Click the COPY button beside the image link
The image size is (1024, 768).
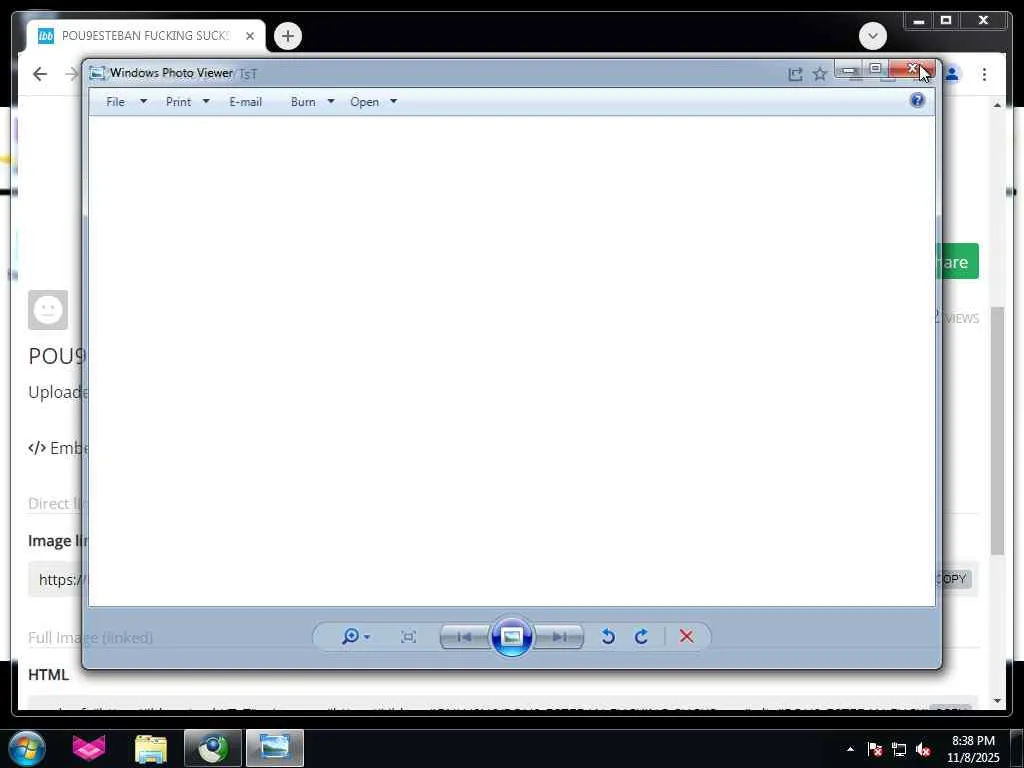[x=954, y=579]
